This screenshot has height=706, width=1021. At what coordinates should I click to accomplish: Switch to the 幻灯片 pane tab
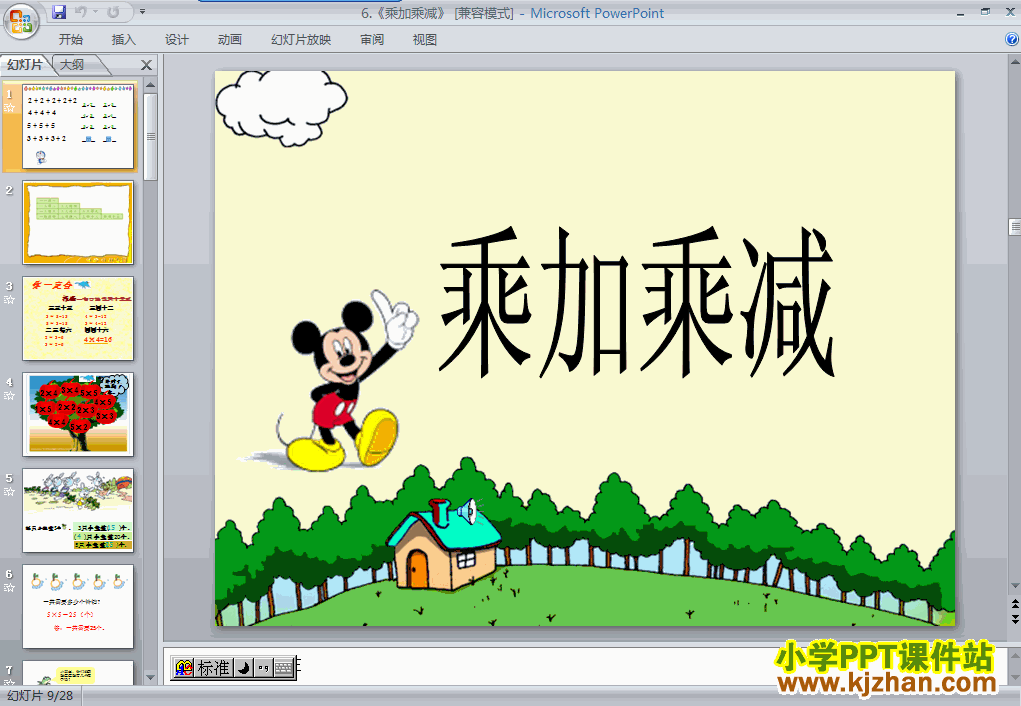(25, 64)
